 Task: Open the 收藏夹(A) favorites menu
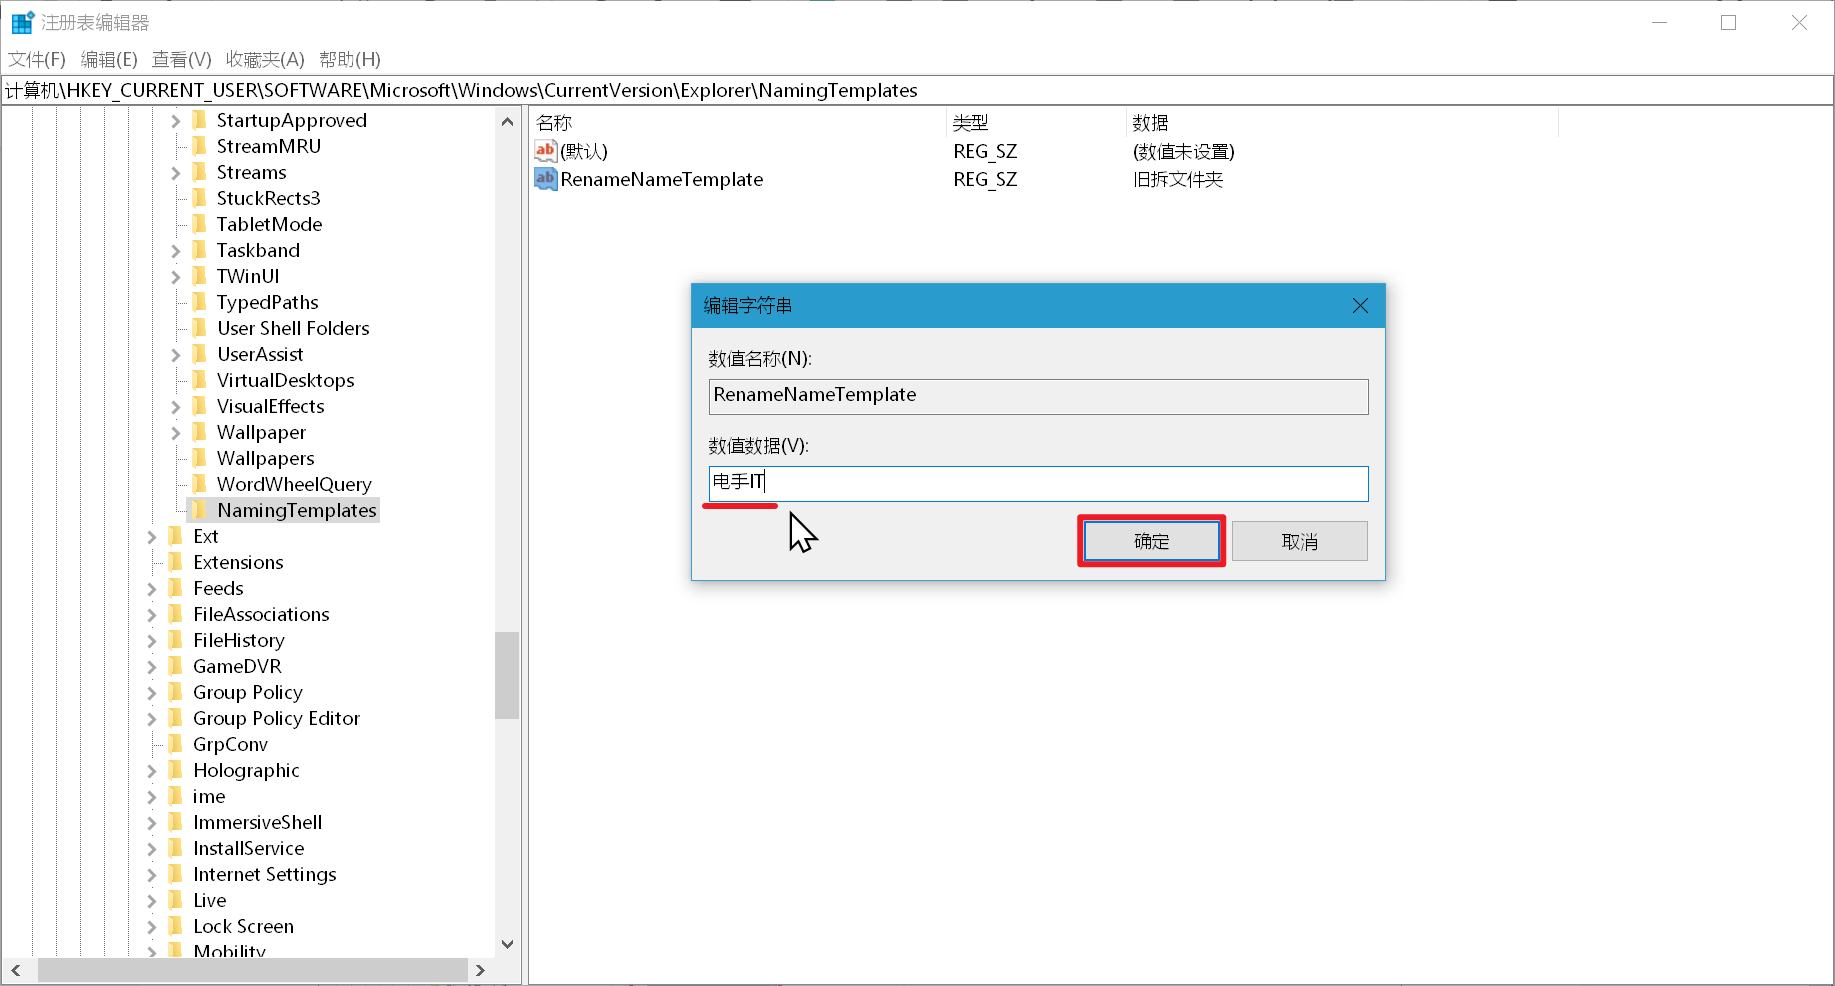coord(265,59)
